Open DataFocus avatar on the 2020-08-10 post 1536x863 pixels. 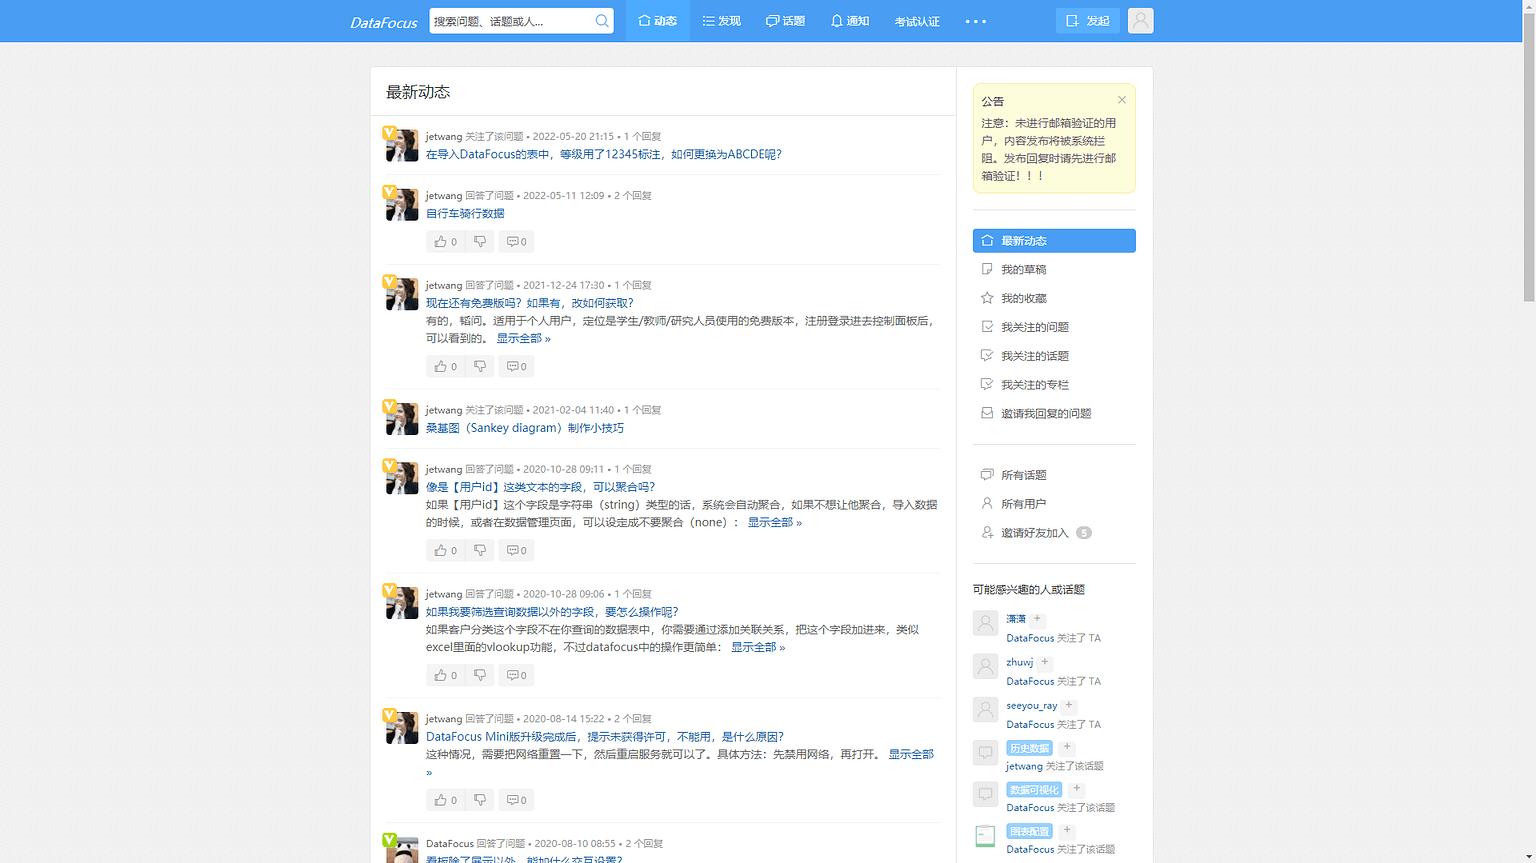402,850
